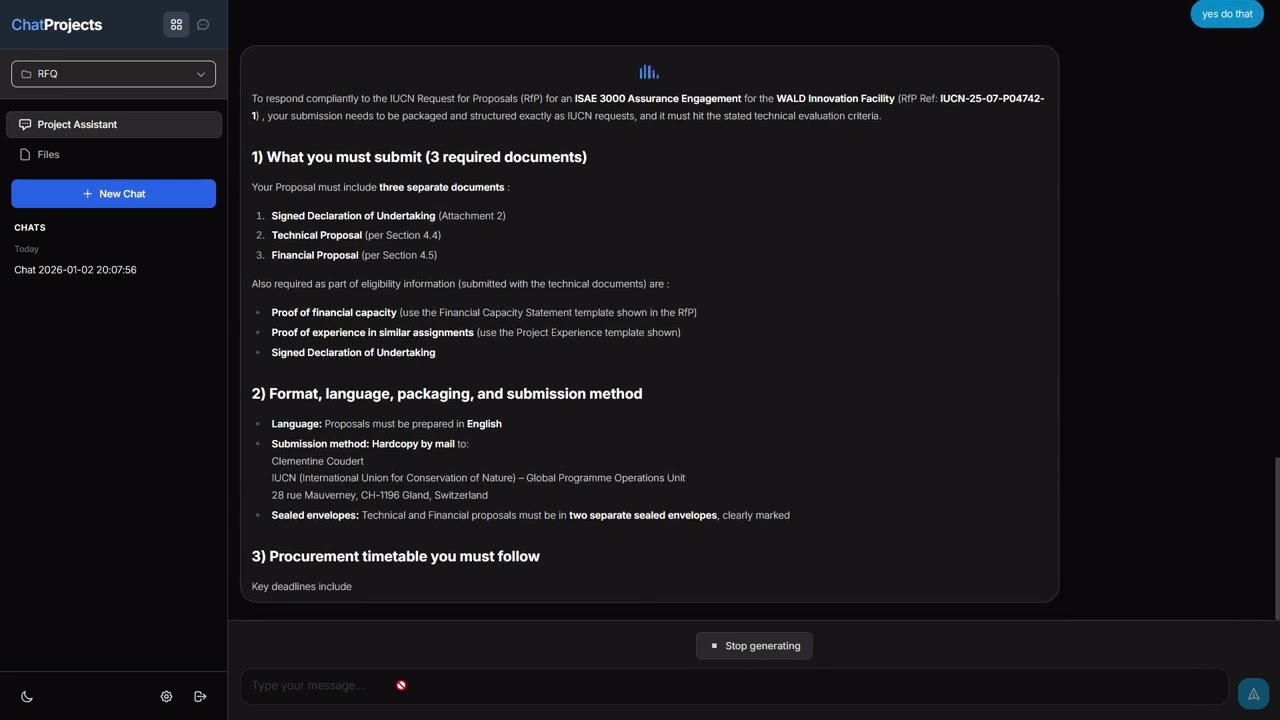The height and width of the screenshot is (720, 1280).
Task: Click the chevron arrow on RFQ selector
Action: 201,74
